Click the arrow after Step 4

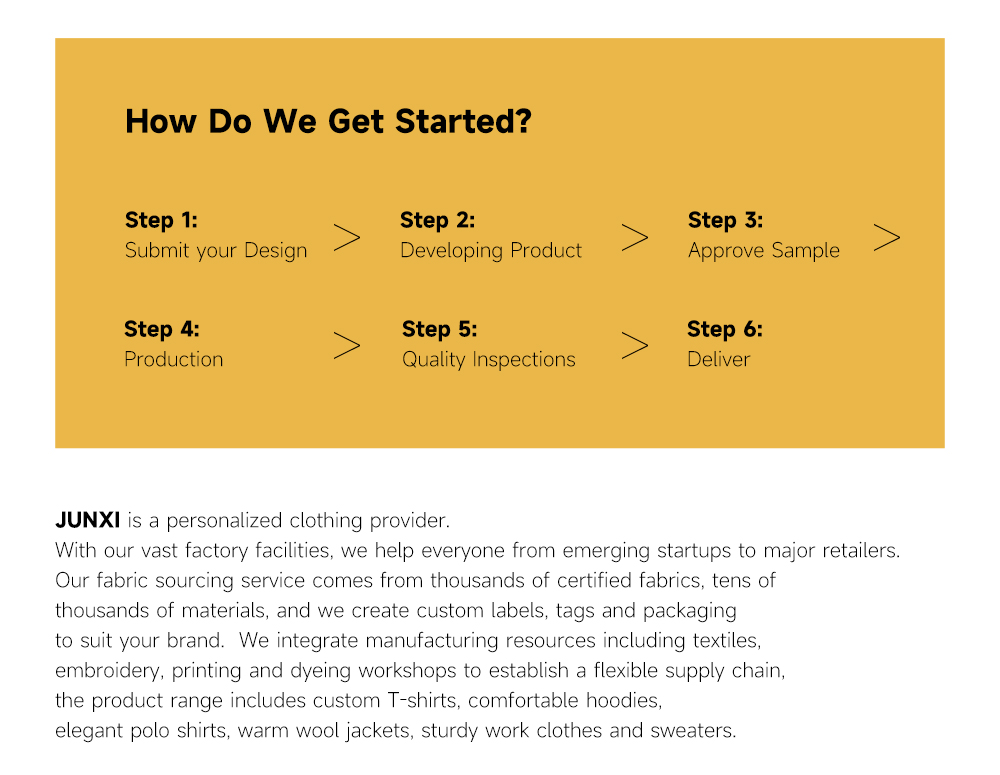(x=347, y=346)
